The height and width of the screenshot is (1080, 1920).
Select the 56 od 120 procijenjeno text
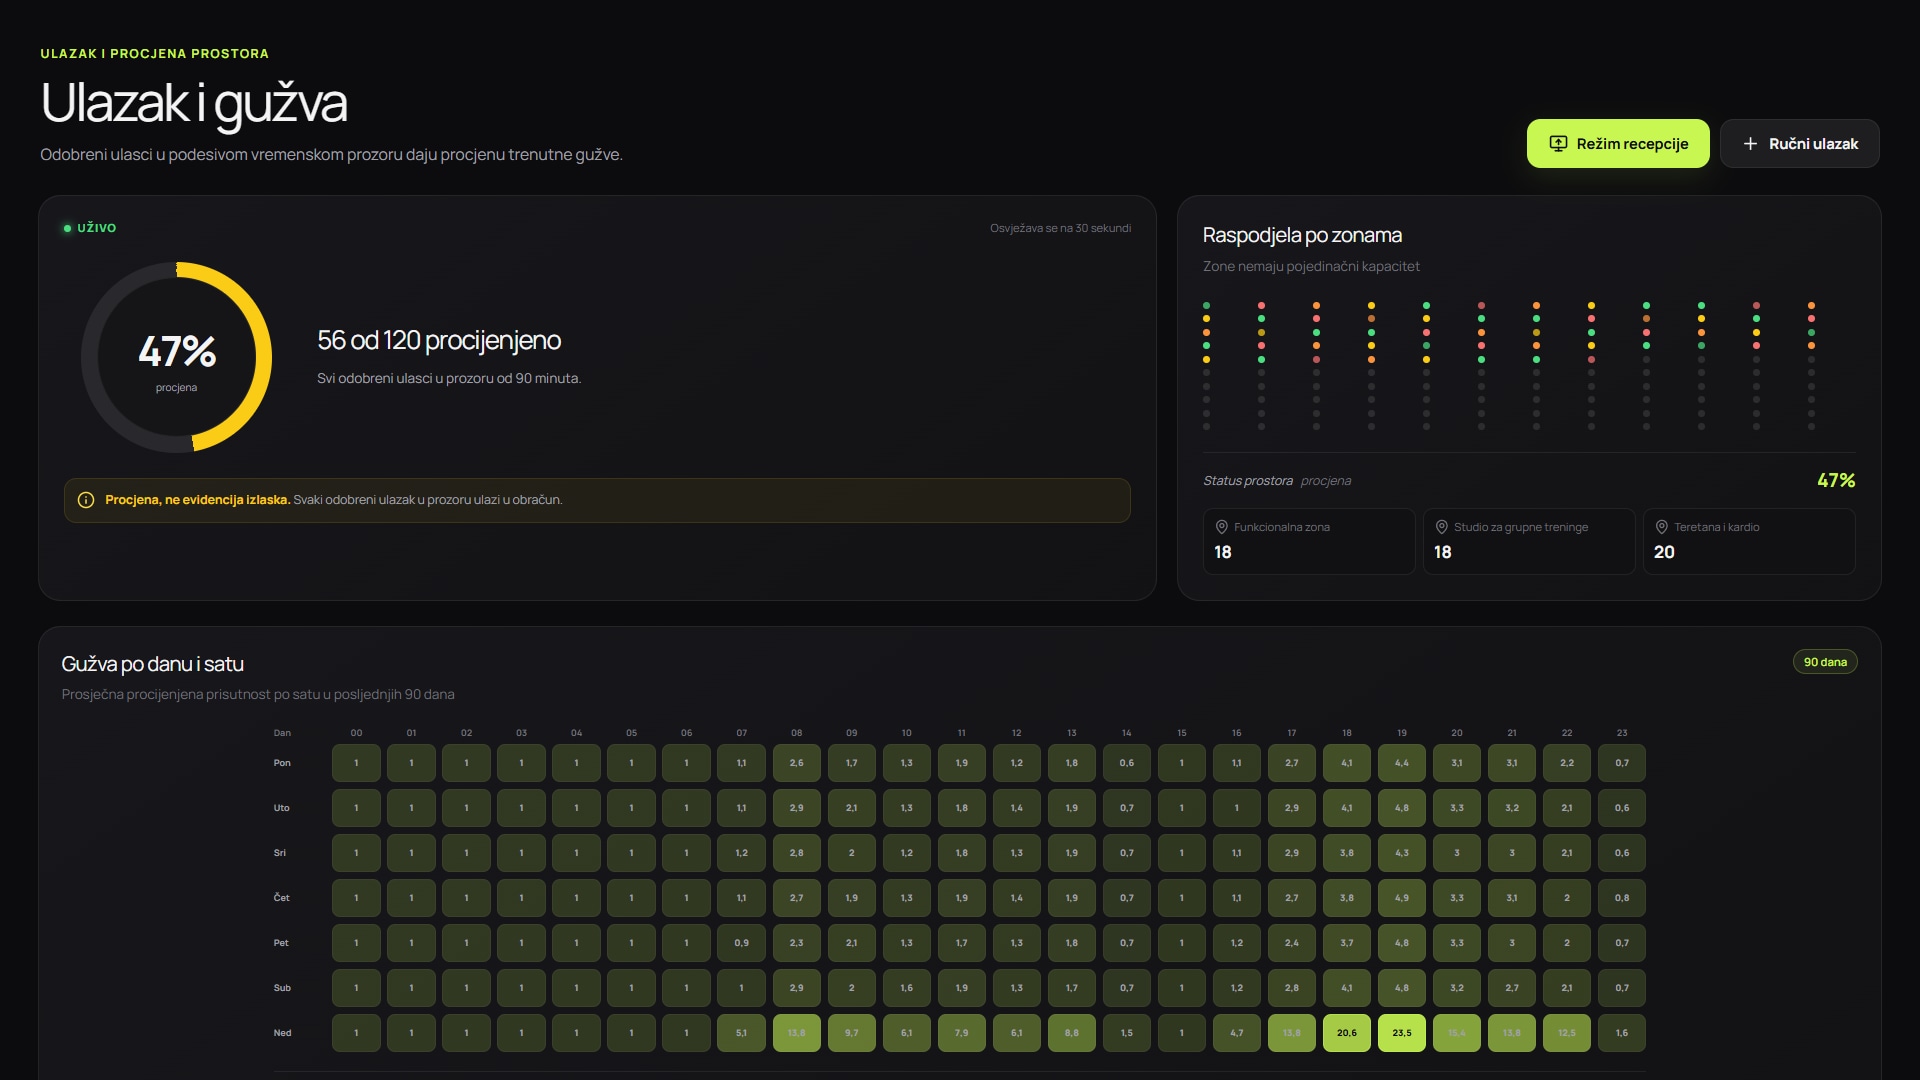[439, 340]
